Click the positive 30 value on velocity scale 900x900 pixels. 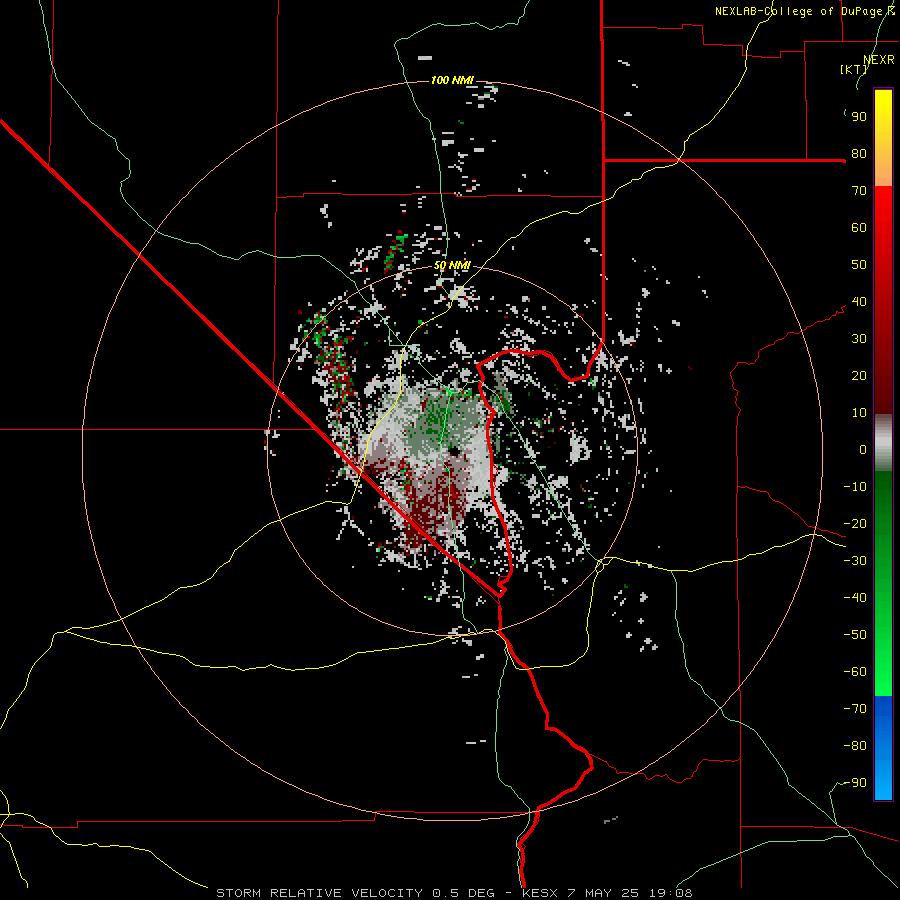click(859, 339)
